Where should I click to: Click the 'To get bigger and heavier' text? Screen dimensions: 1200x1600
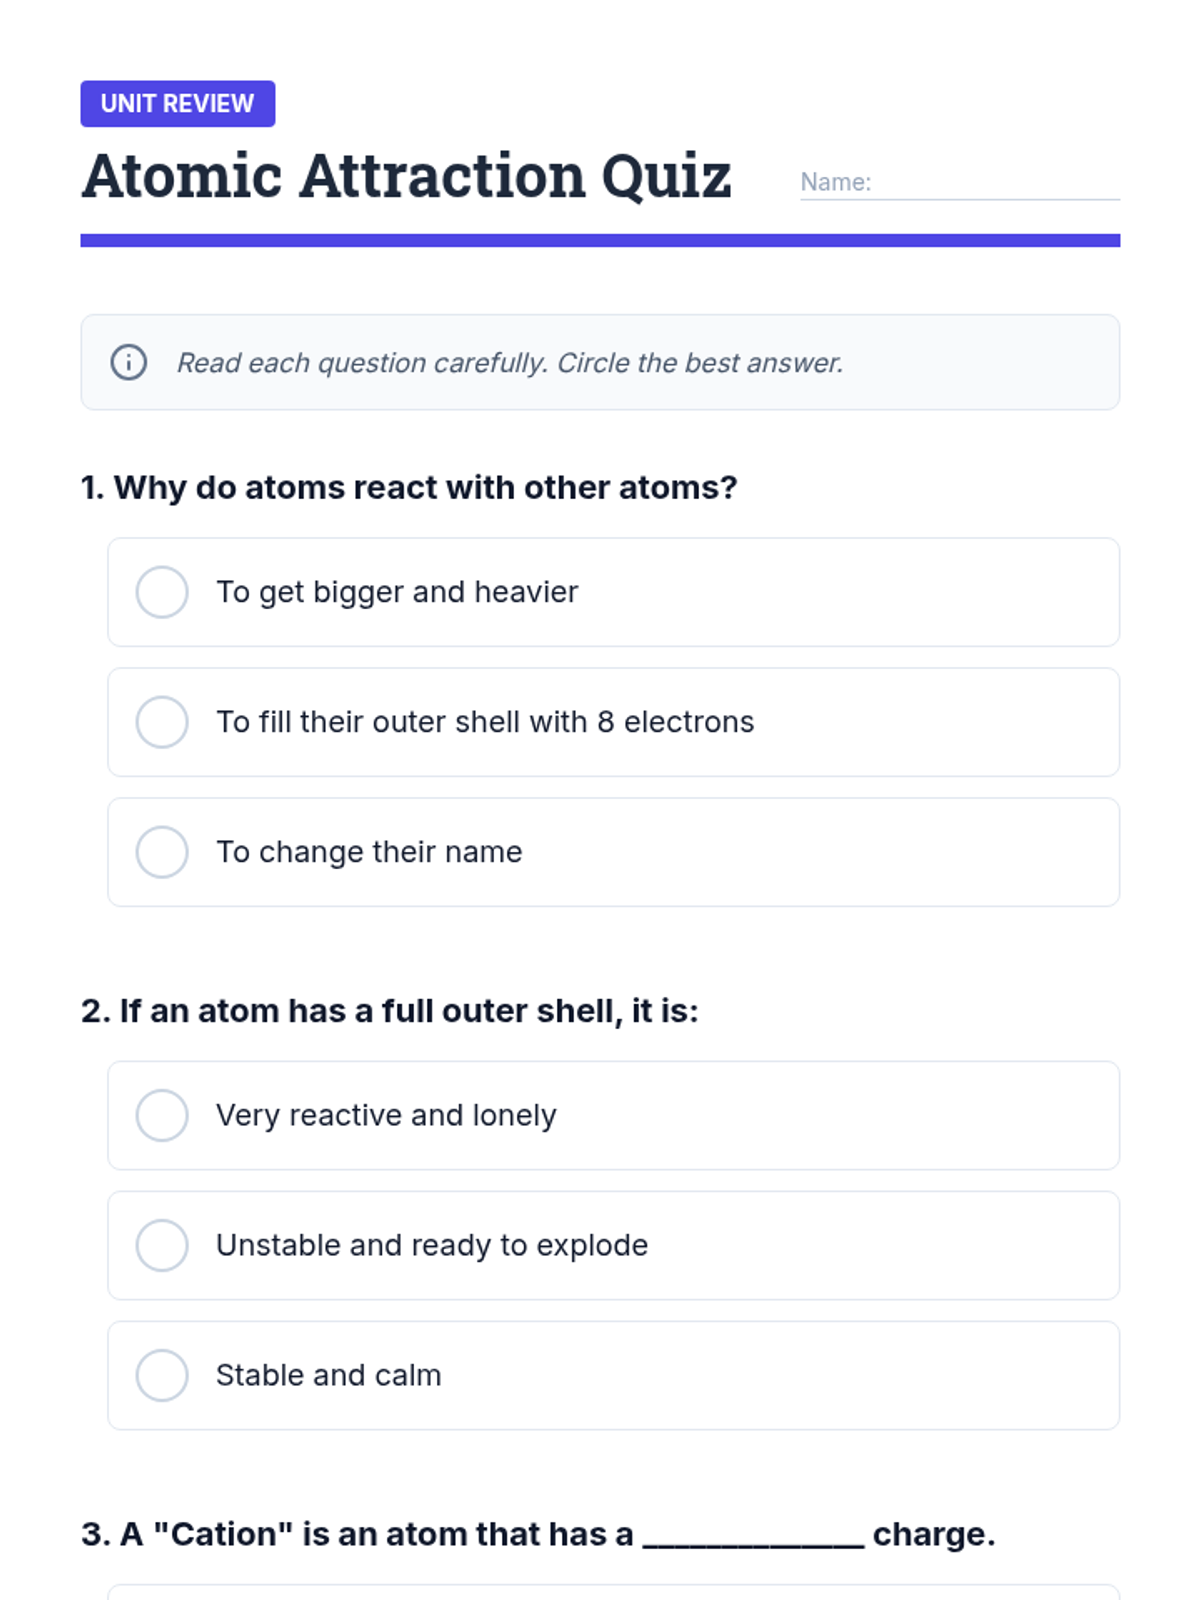(397, 592)
